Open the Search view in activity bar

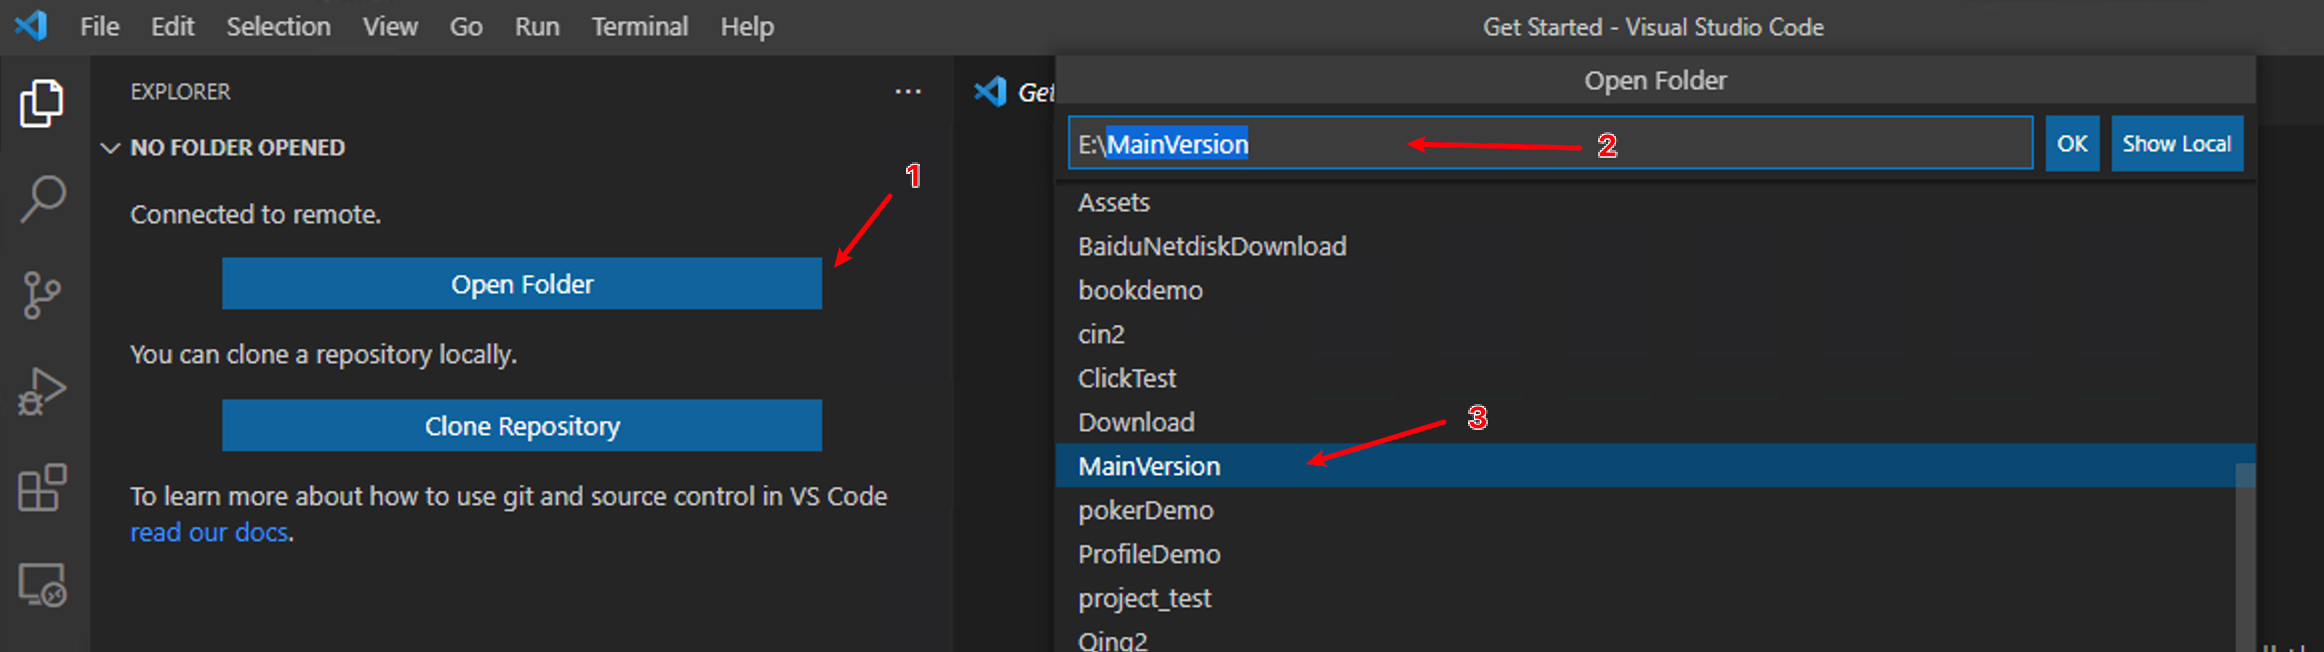pos(42,199)
